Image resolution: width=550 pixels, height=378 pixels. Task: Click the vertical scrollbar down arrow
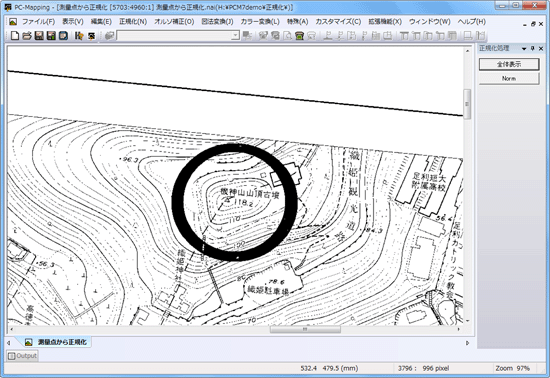(467, 321)
